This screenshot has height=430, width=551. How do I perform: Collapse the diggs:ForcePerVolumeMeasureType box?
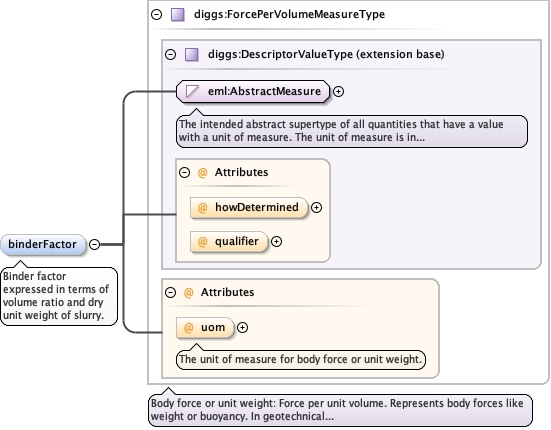point(156,14)
